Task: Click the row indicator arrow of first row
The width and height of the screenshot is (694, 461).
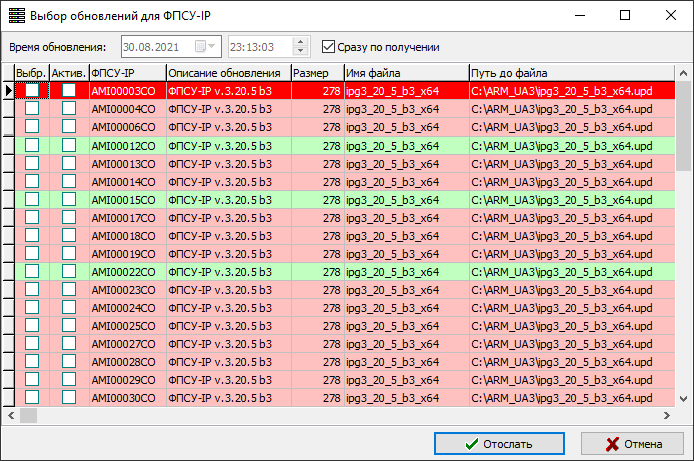Action: coord(8,91)
